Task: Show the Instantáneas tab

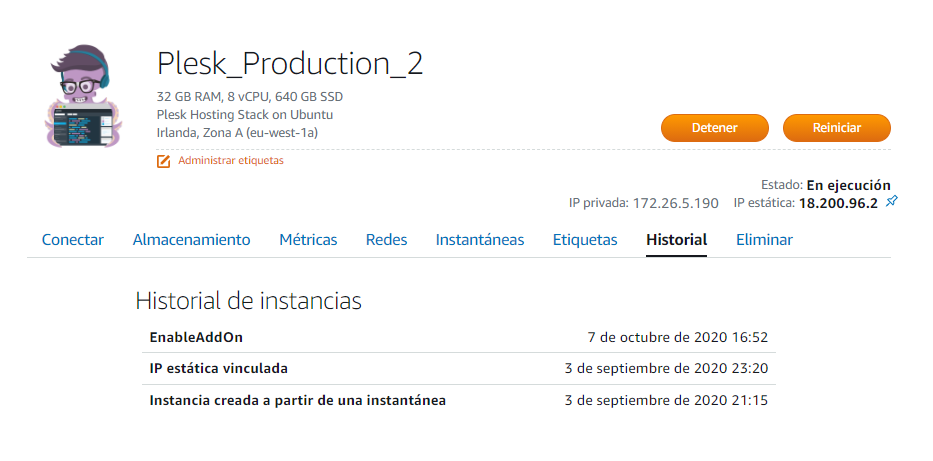Action: point(480,240)
